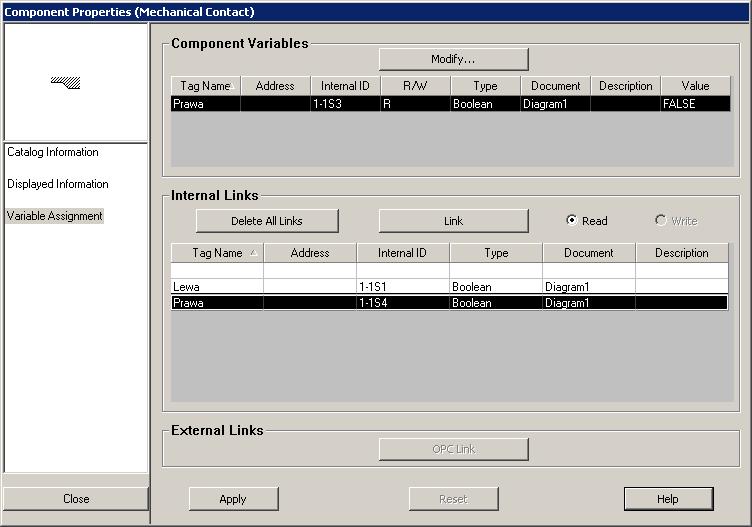This screenshot has height=527, width=752.
Task: Click the Document header in Component Variables
Action: pos(555,86)
